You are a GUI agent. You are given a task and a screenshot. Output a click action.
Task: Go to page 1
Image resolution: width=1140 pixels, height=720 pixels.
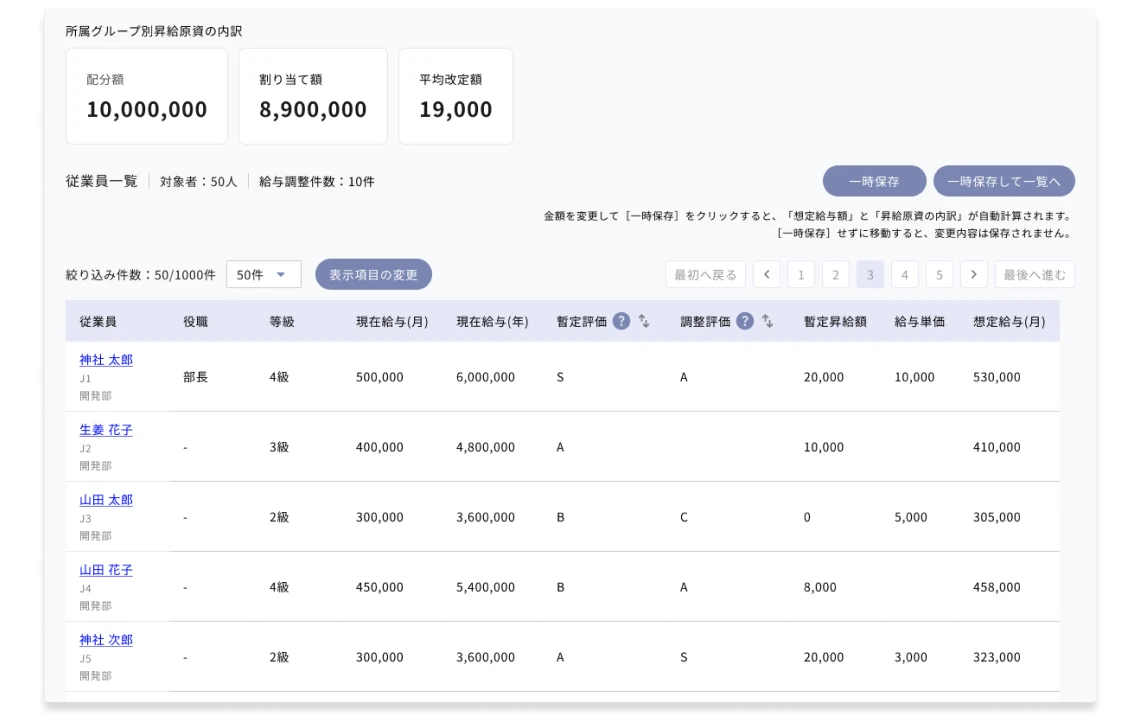pyautogui.click(x=801, y=274)
